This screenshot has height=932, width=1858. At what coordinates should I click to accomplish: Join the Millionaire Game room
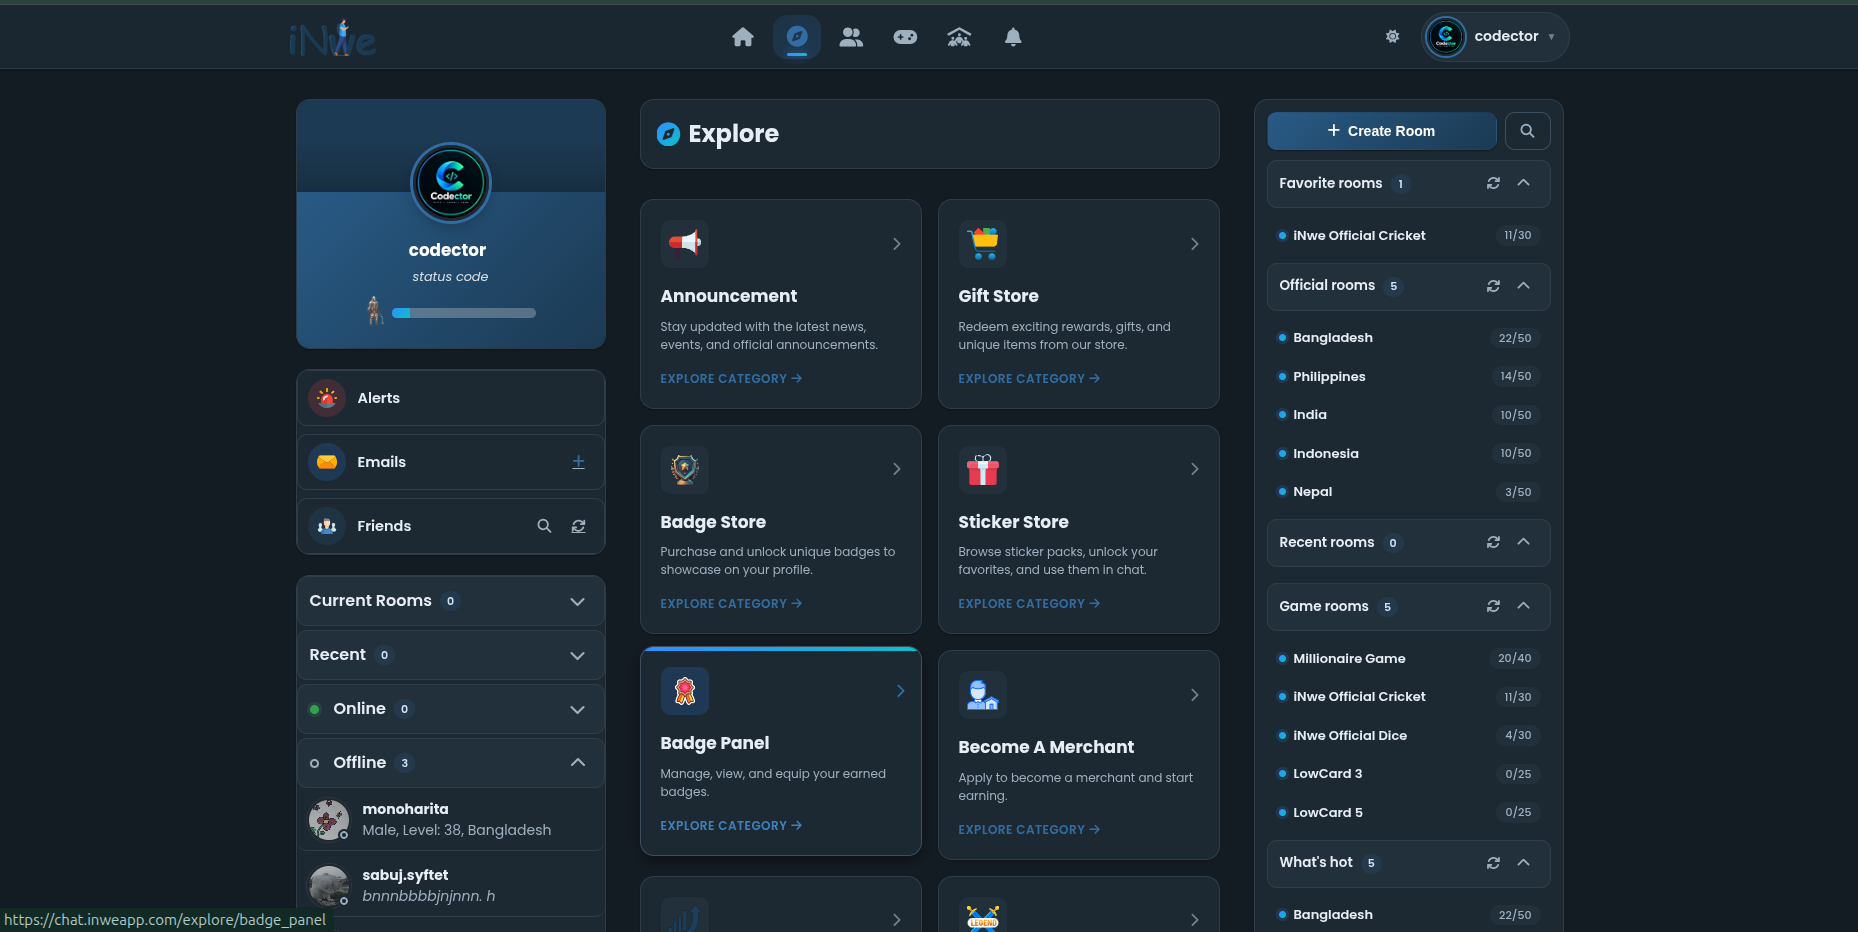coord(1408,658)
